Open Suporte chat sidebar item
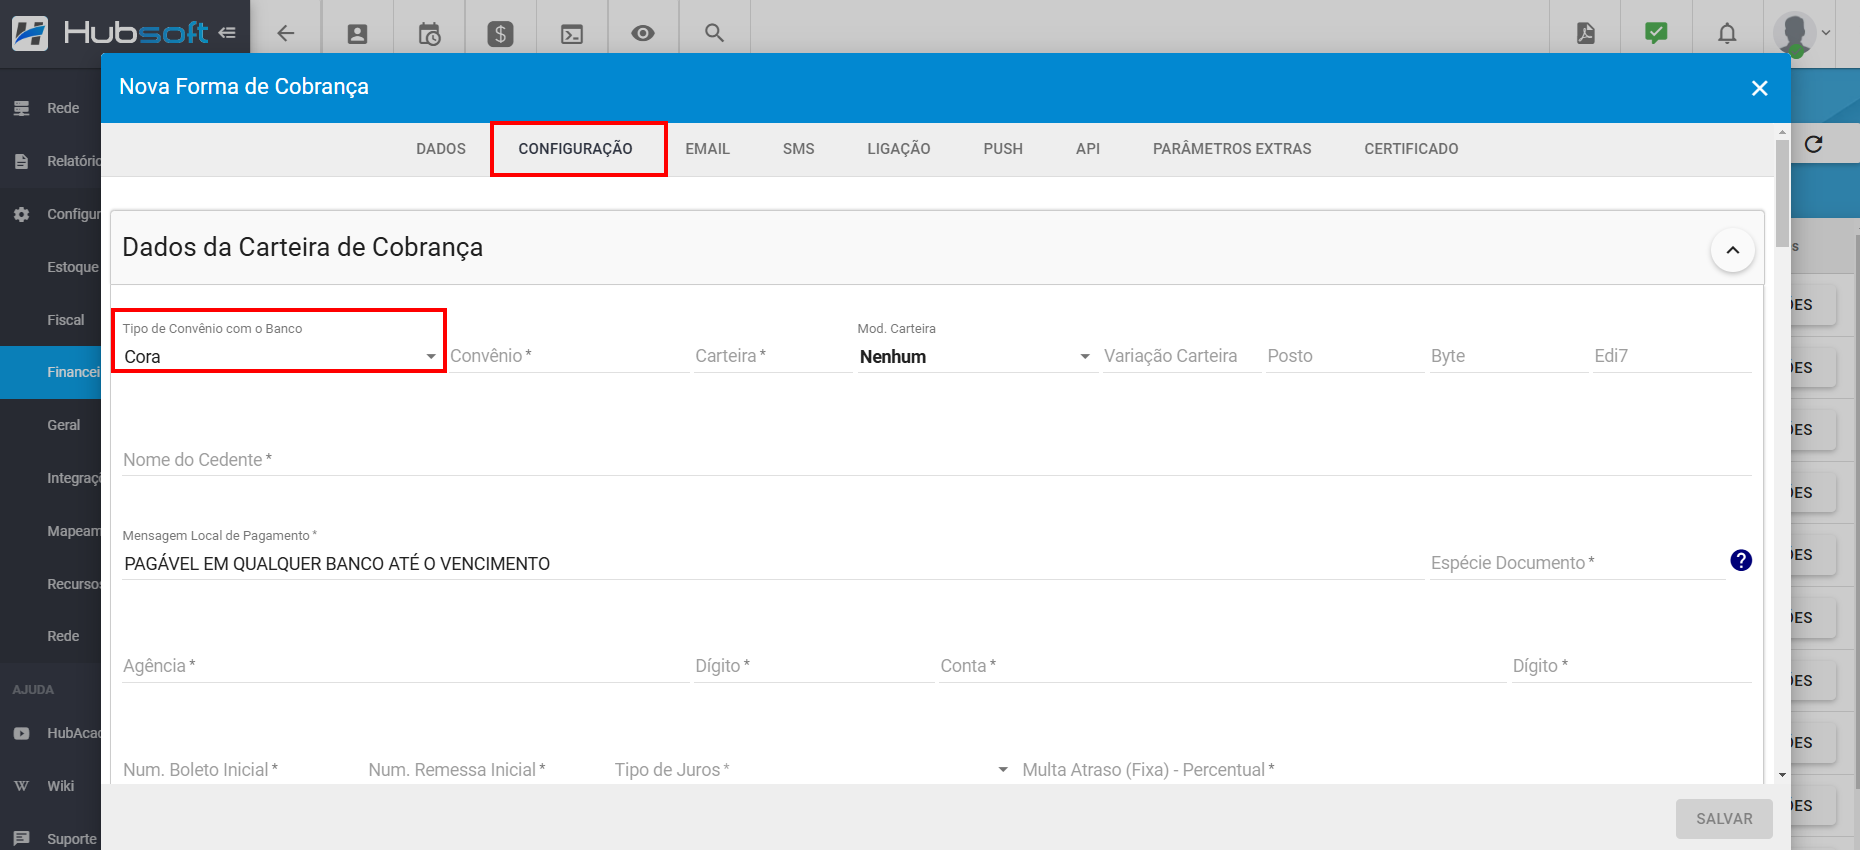Image resolution: width=1860 pixels, height=850 pixels. click(50, 839)
